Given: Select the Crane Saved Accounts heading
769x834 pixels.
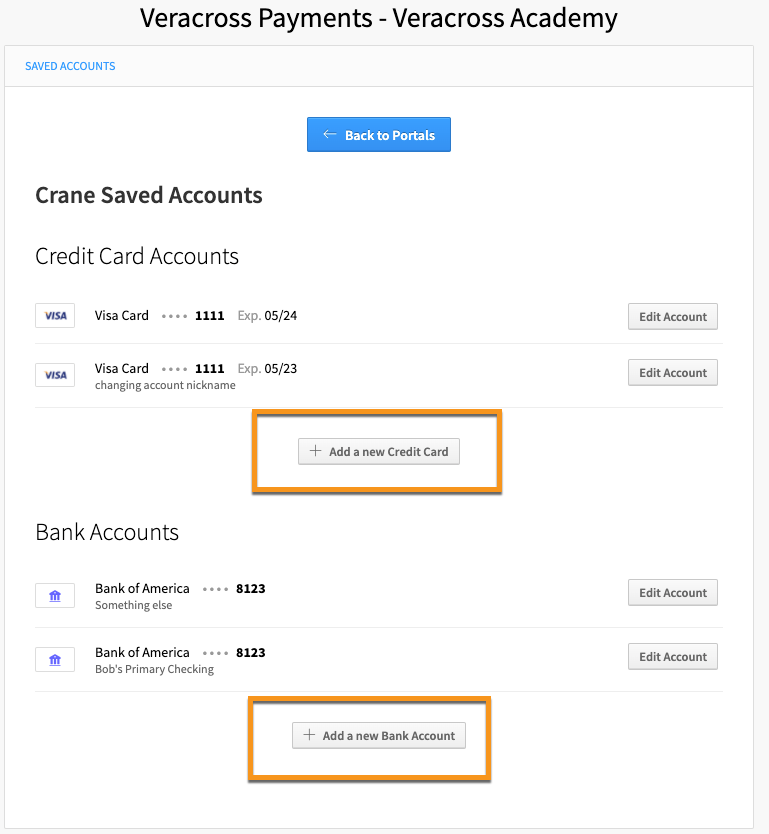Looking at the screenshot, I should click(x=148, y=195).
